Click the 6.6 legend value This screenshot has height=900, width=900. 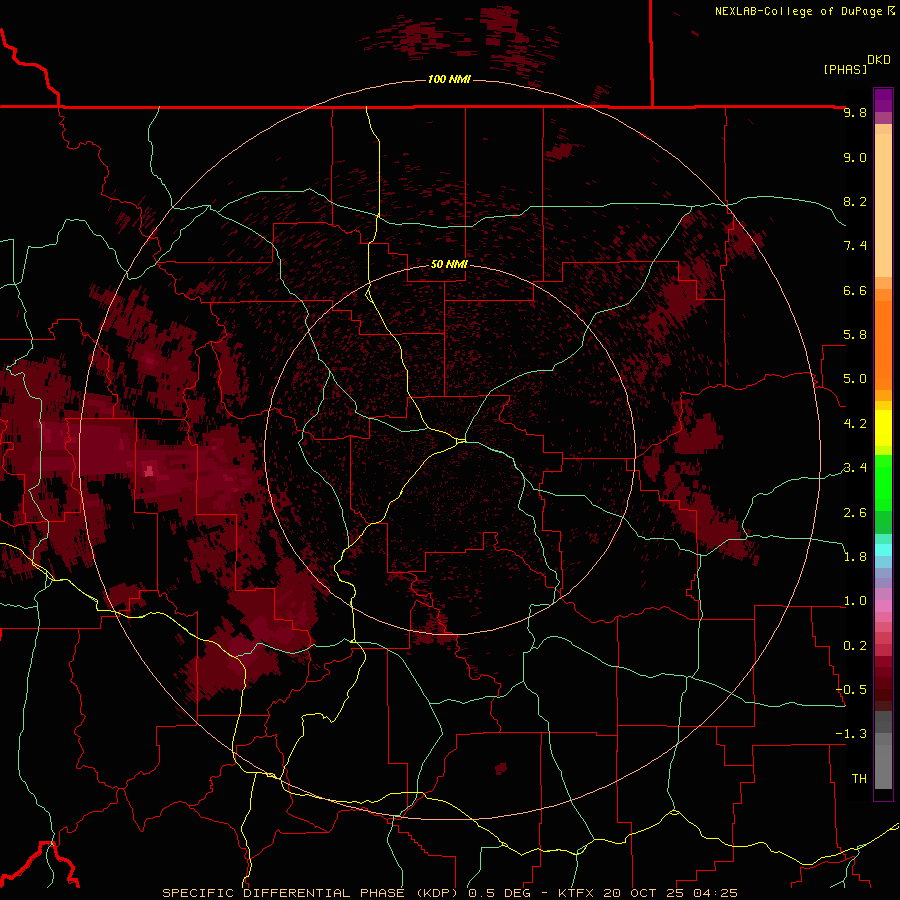(855, 290)
